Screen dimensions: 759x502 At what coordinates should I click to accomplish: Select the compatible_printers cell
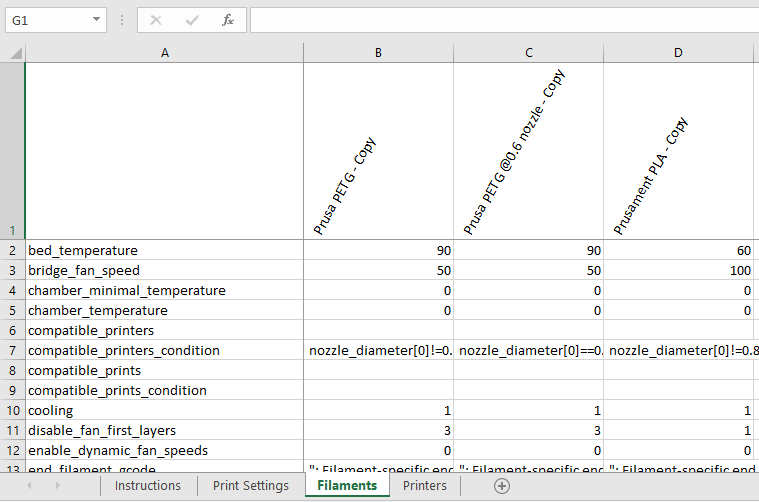[x=165, y=330]
